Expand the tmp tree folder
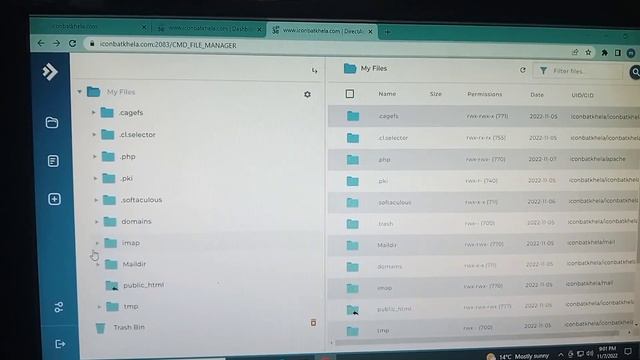This screenshot has width=640, height=360. (99, 306)
